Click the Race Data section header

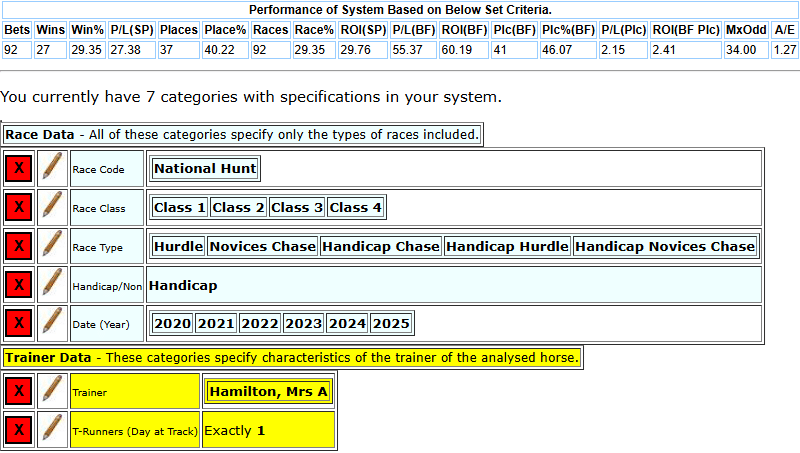242,135
